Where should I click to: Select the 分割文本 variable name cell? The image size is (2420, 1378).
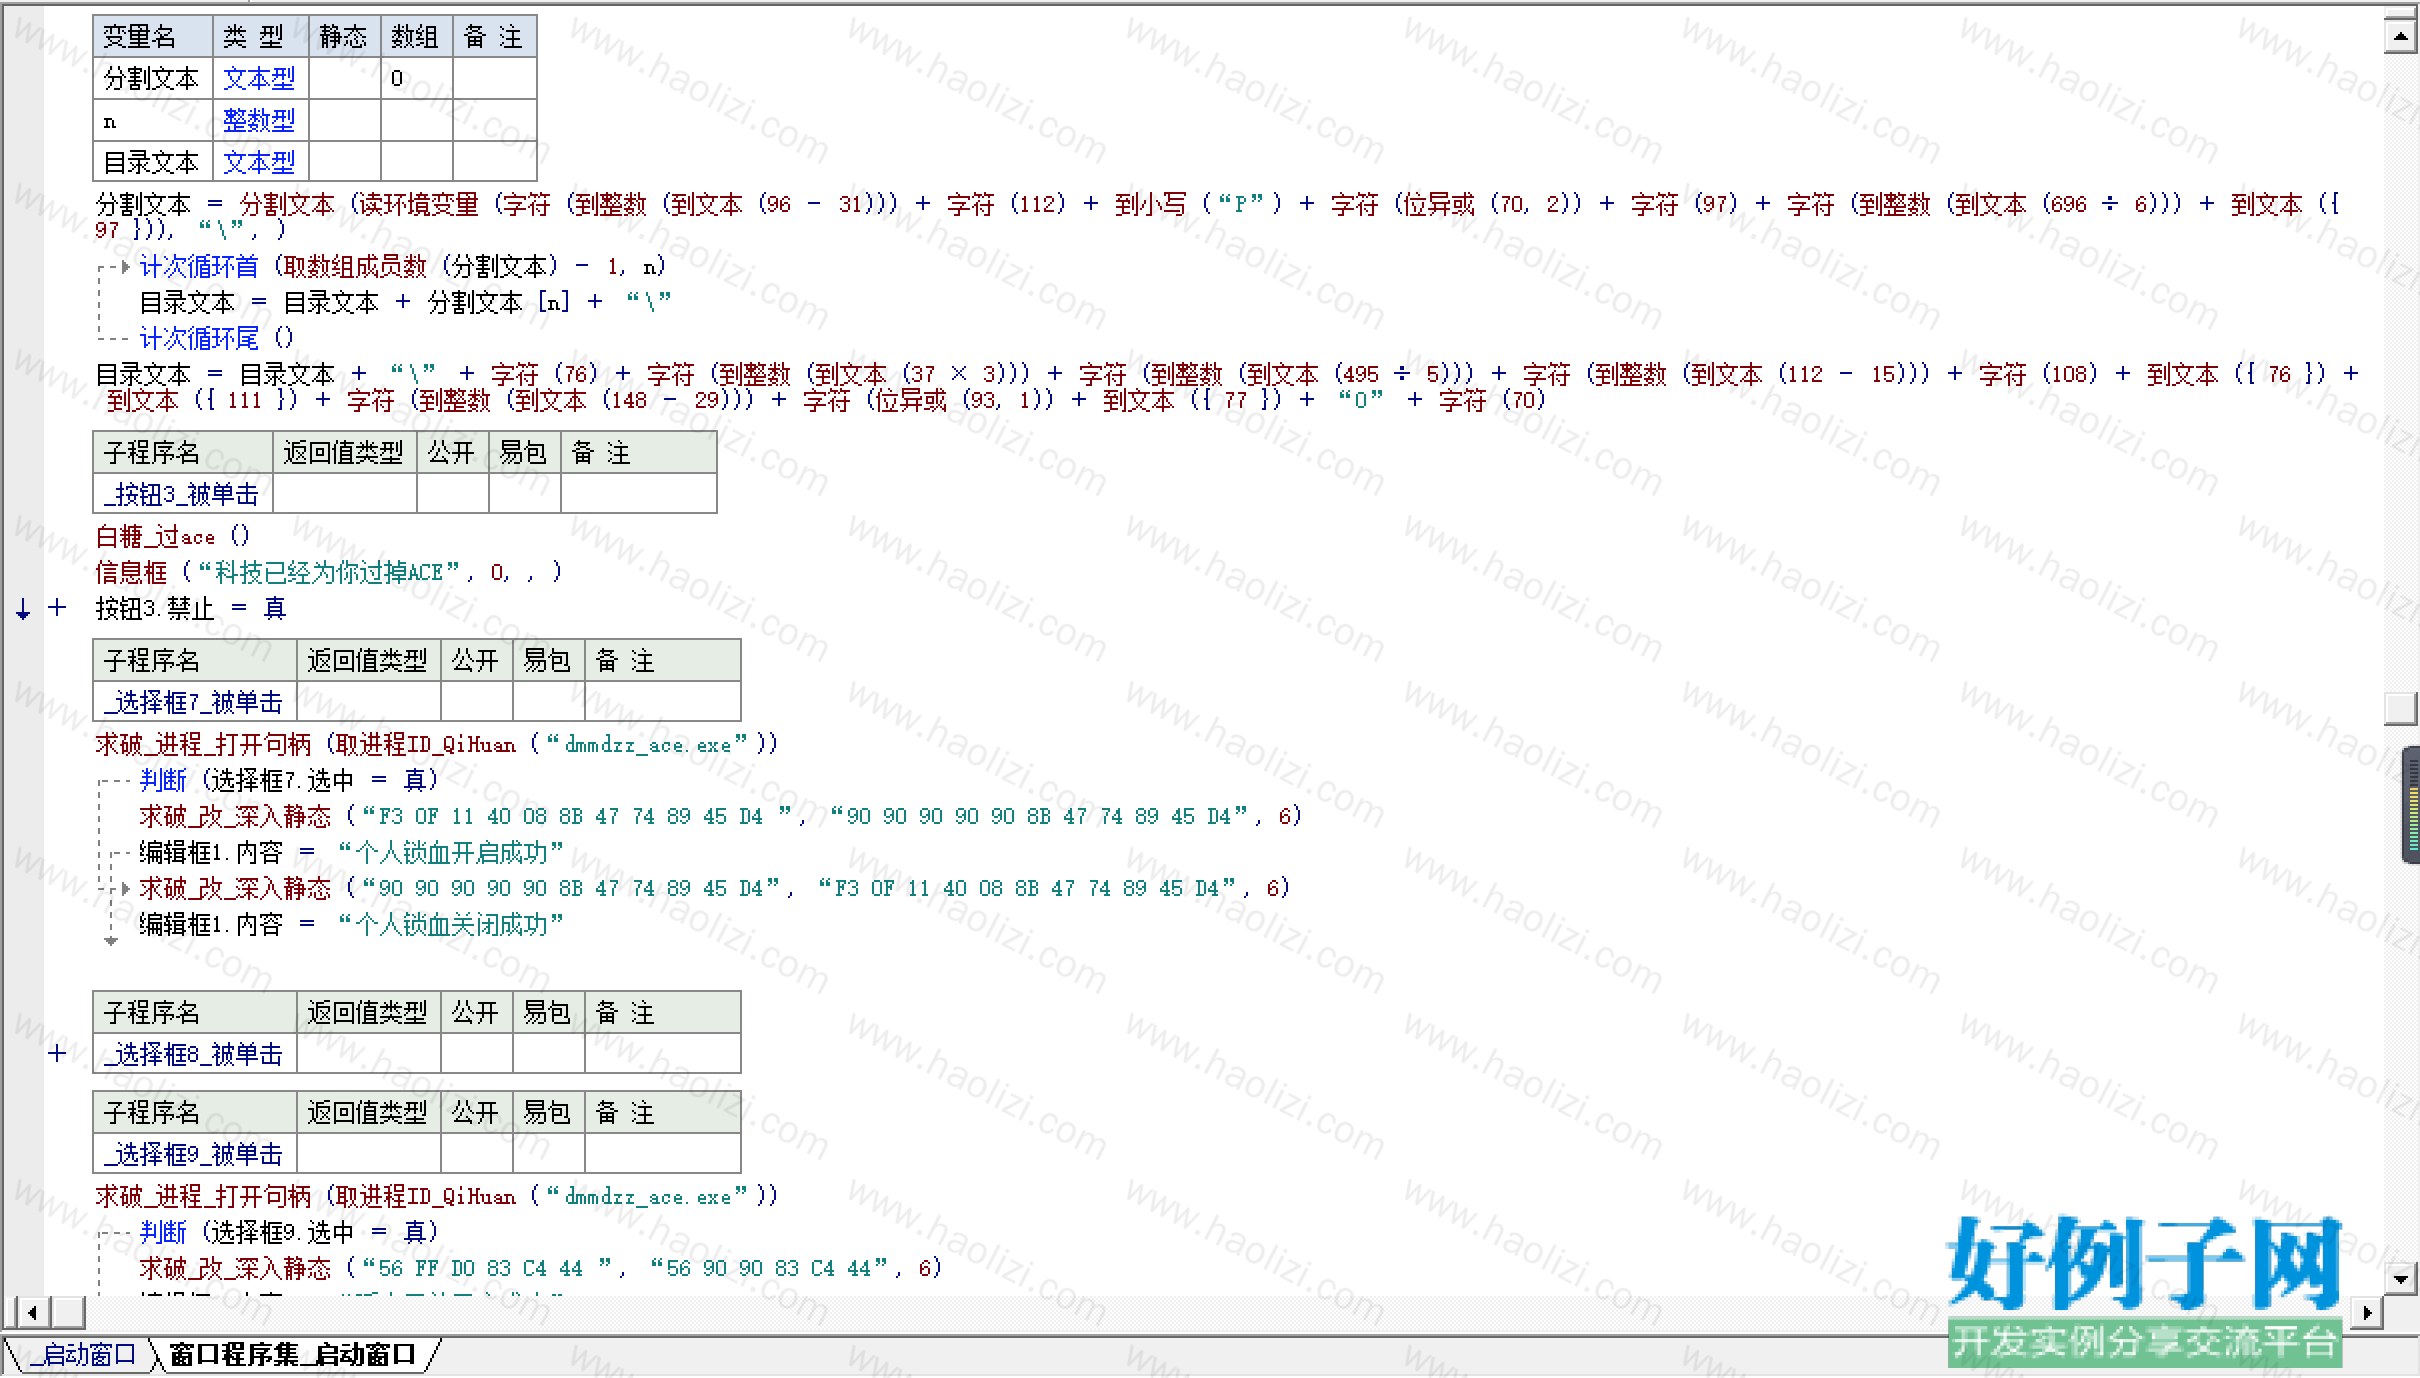[153, 78]
